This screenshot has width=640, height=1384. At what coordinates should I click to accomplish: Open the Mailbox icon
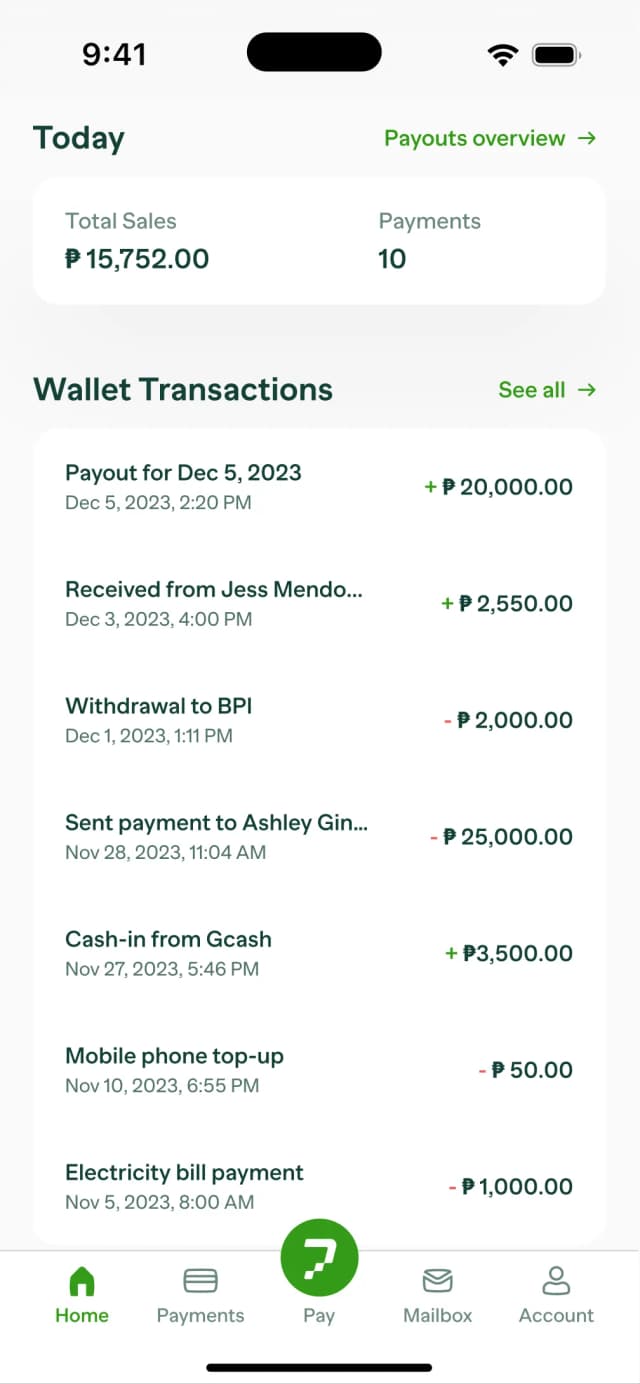437,1279
